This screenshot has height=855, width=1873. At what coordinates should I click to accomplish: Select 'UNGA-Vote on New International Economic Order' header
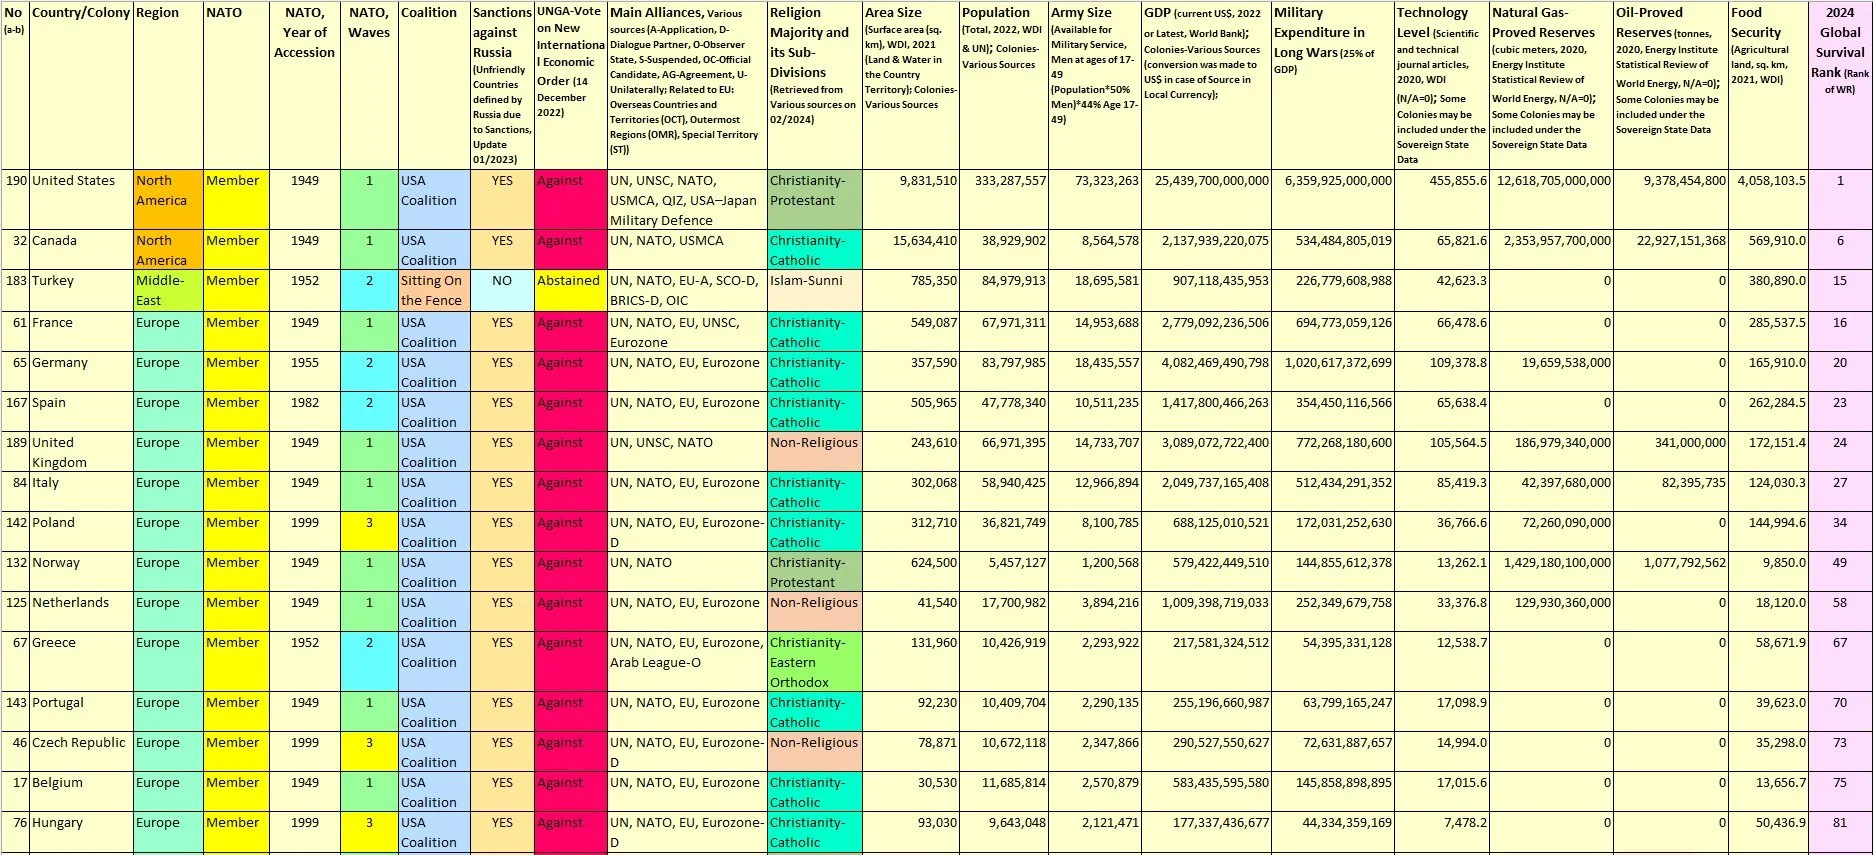[571, 85]
